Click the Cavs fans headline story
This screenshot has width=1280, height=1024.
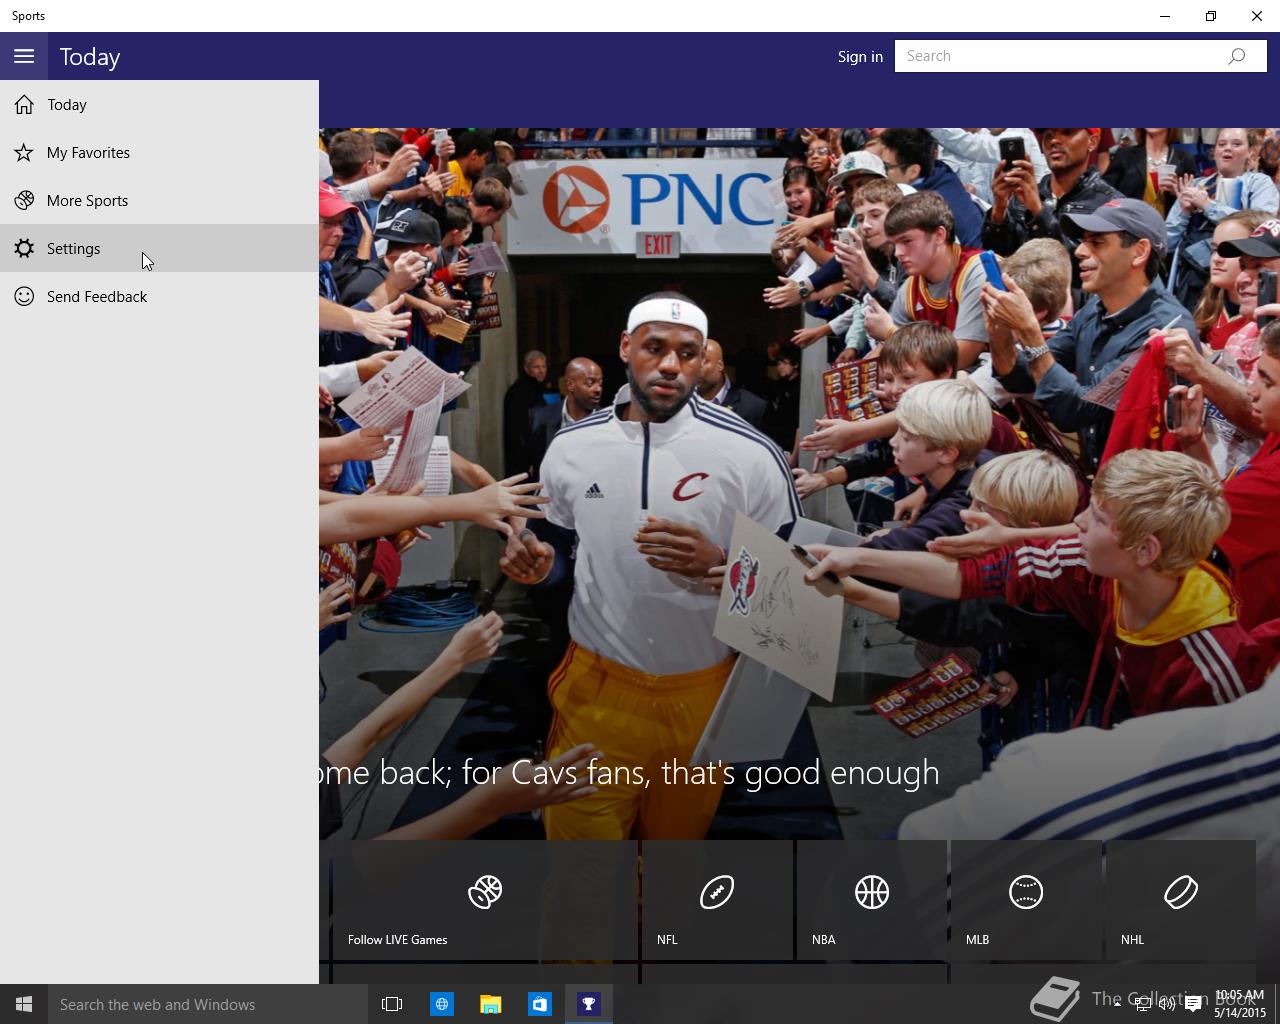(x=630, y=772)
